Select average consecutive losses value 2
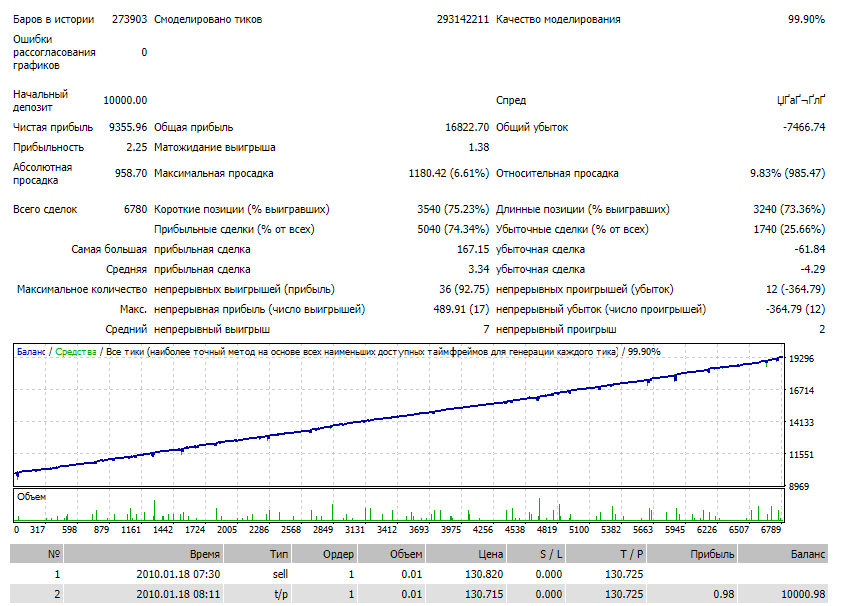This screenshot has height=606, width=861. (822, 329)
